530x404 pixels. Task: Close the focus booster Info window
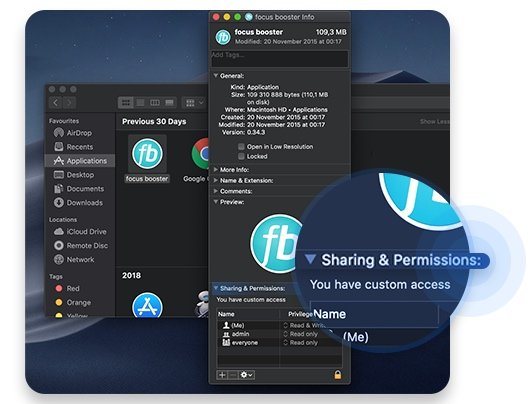(216, 17)
